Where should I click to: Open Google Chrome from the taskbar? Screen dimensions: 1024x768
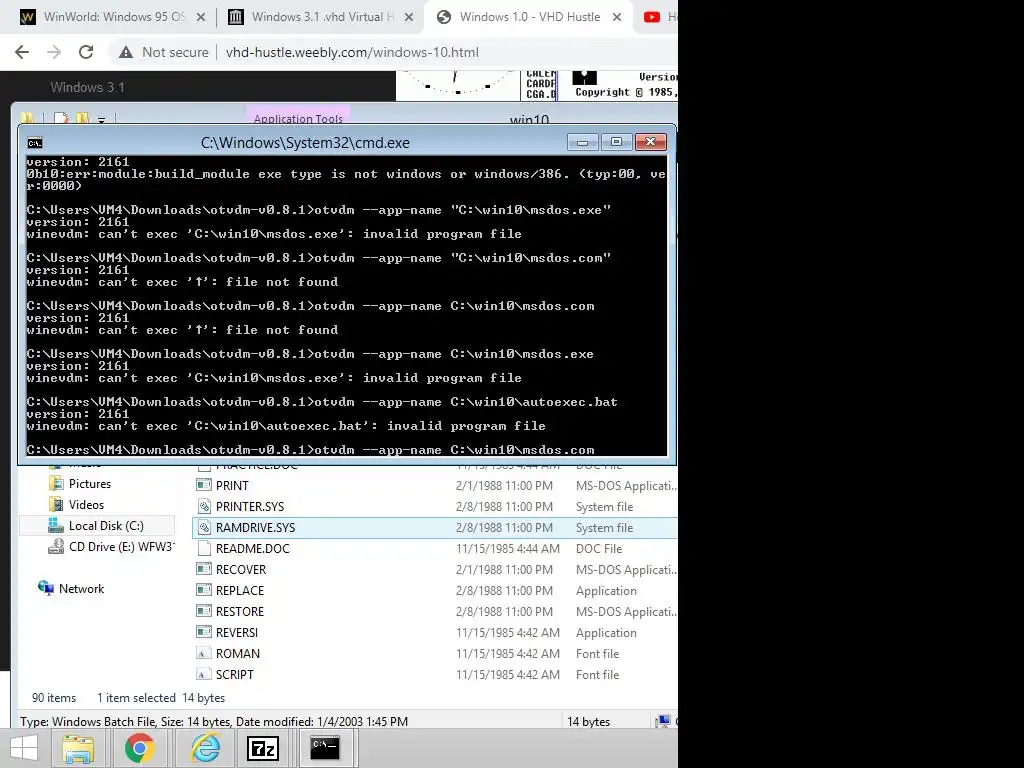click(140, 748)
